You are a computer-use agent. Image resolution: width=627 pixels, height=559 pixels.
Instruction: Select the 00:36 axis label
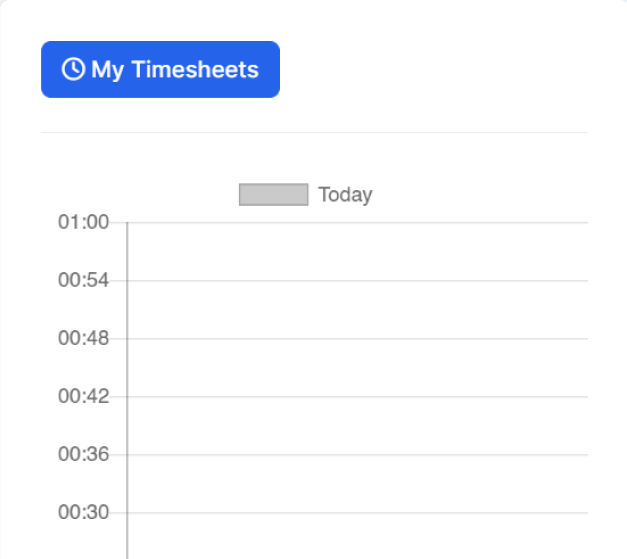(83, 454)
